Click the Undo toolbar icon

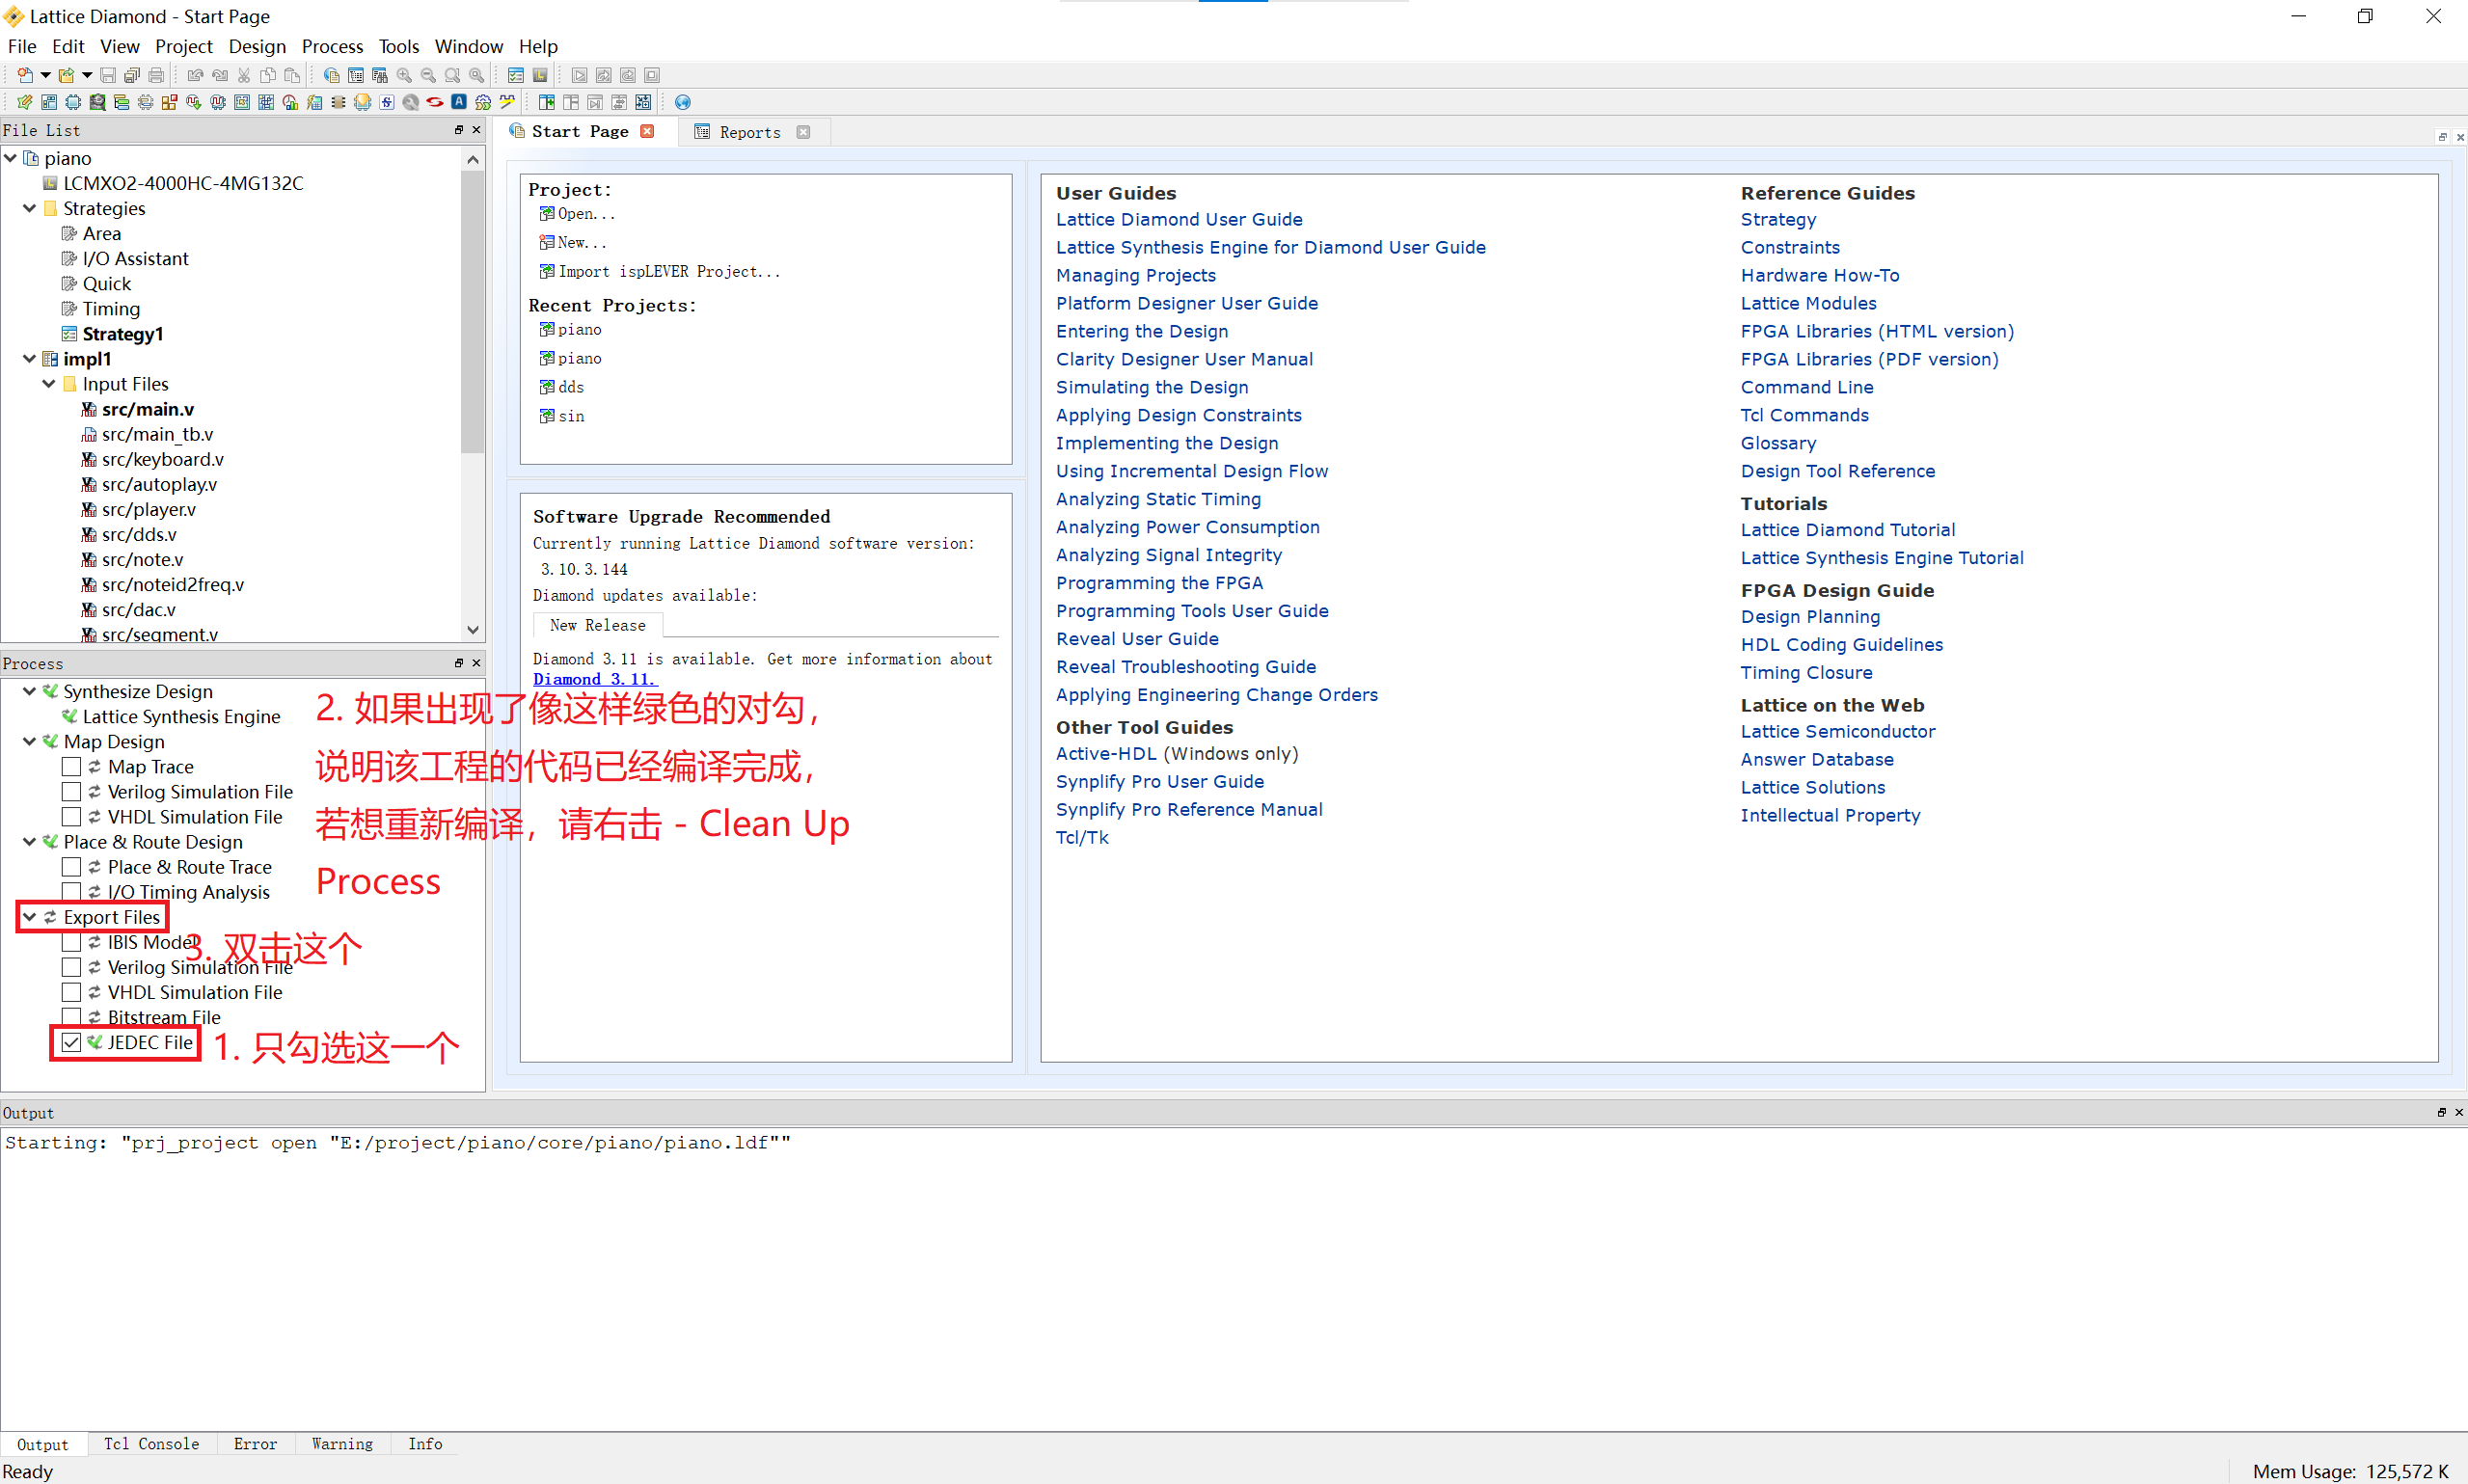[x=196, y=75]
